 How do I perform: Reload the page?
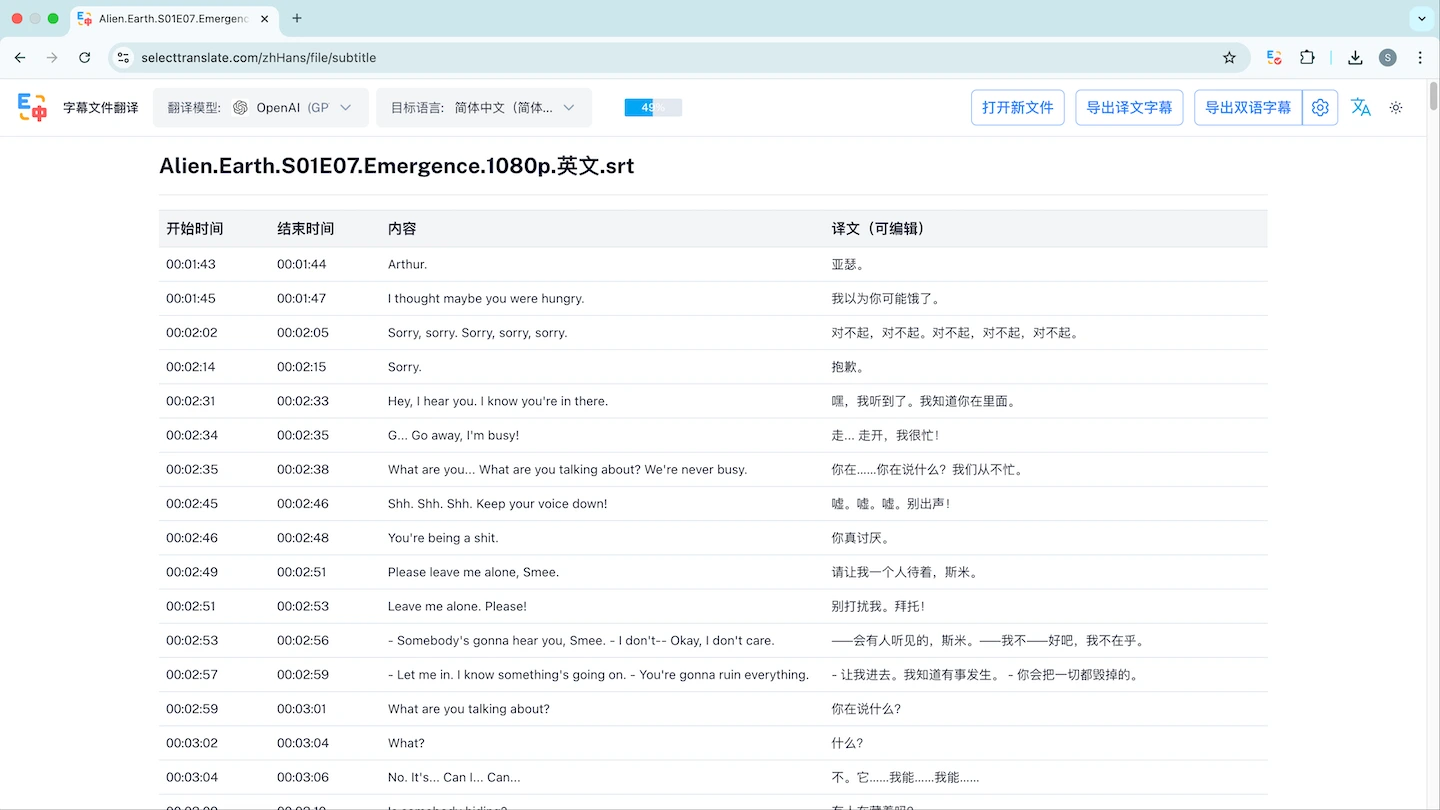[x=85, y=58]
